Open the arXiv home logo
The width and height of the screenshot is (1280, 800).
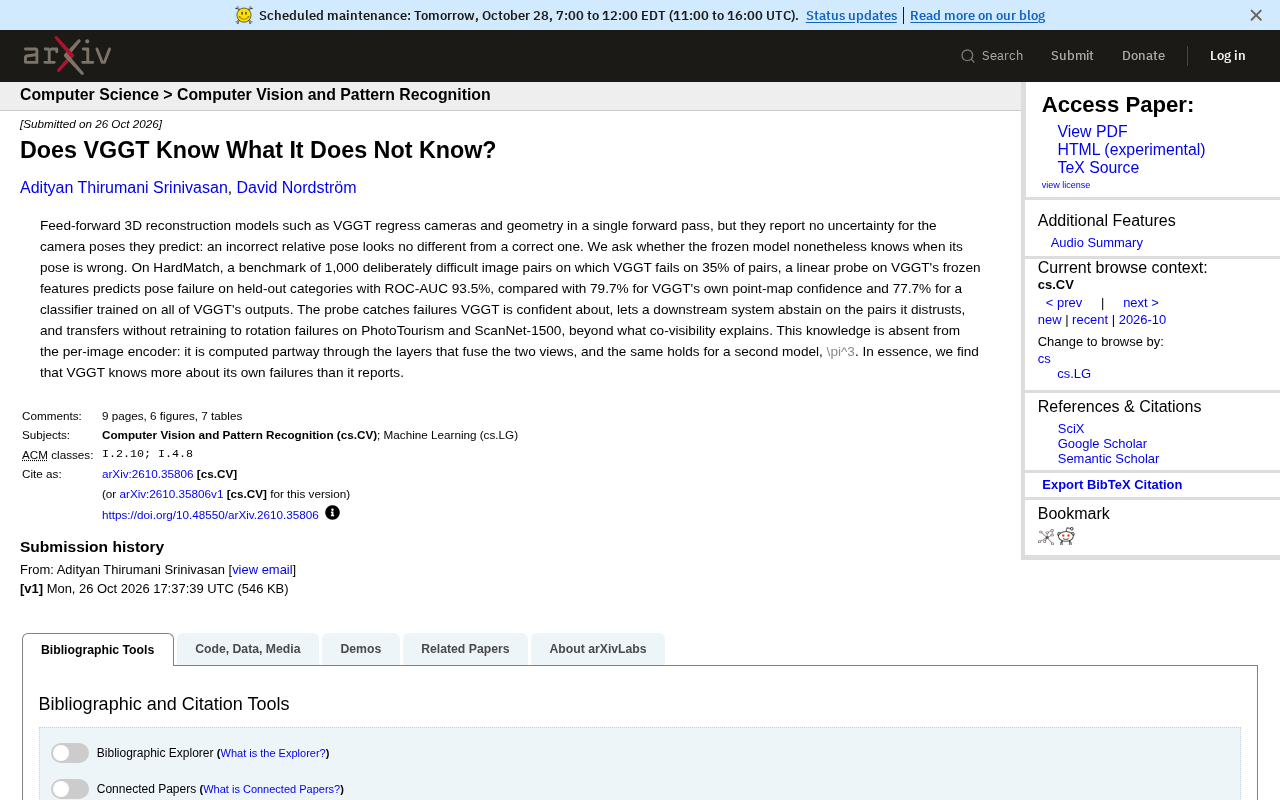[67, 56]
